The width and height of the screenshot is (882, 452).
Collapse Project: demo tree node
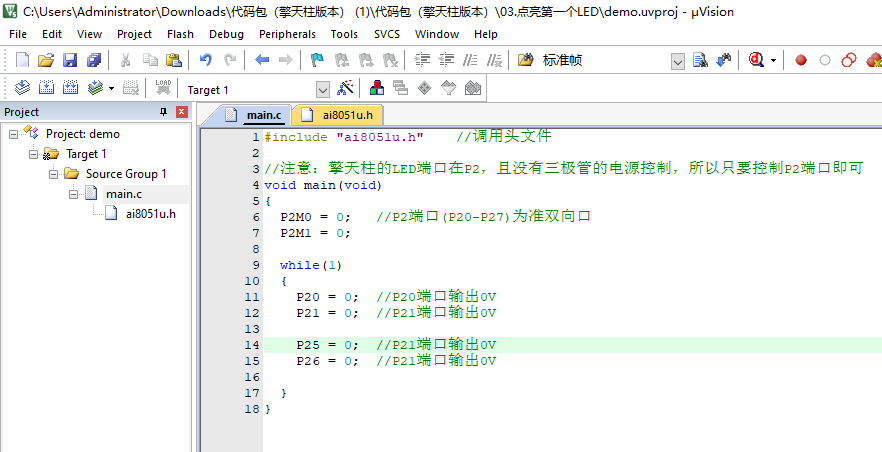click(x=14, y=134)
